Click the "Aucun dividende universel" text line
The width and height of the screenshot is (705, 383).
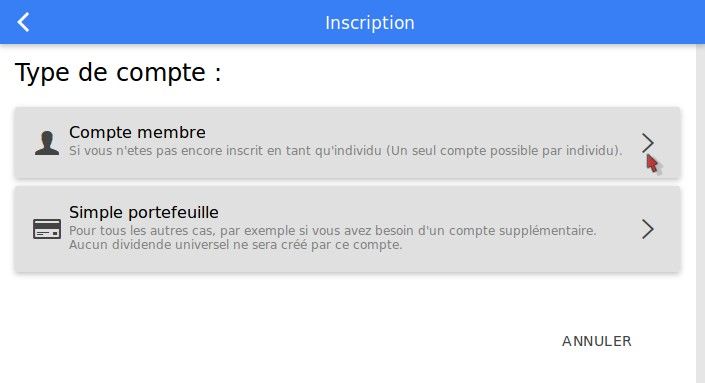point(235,245)
